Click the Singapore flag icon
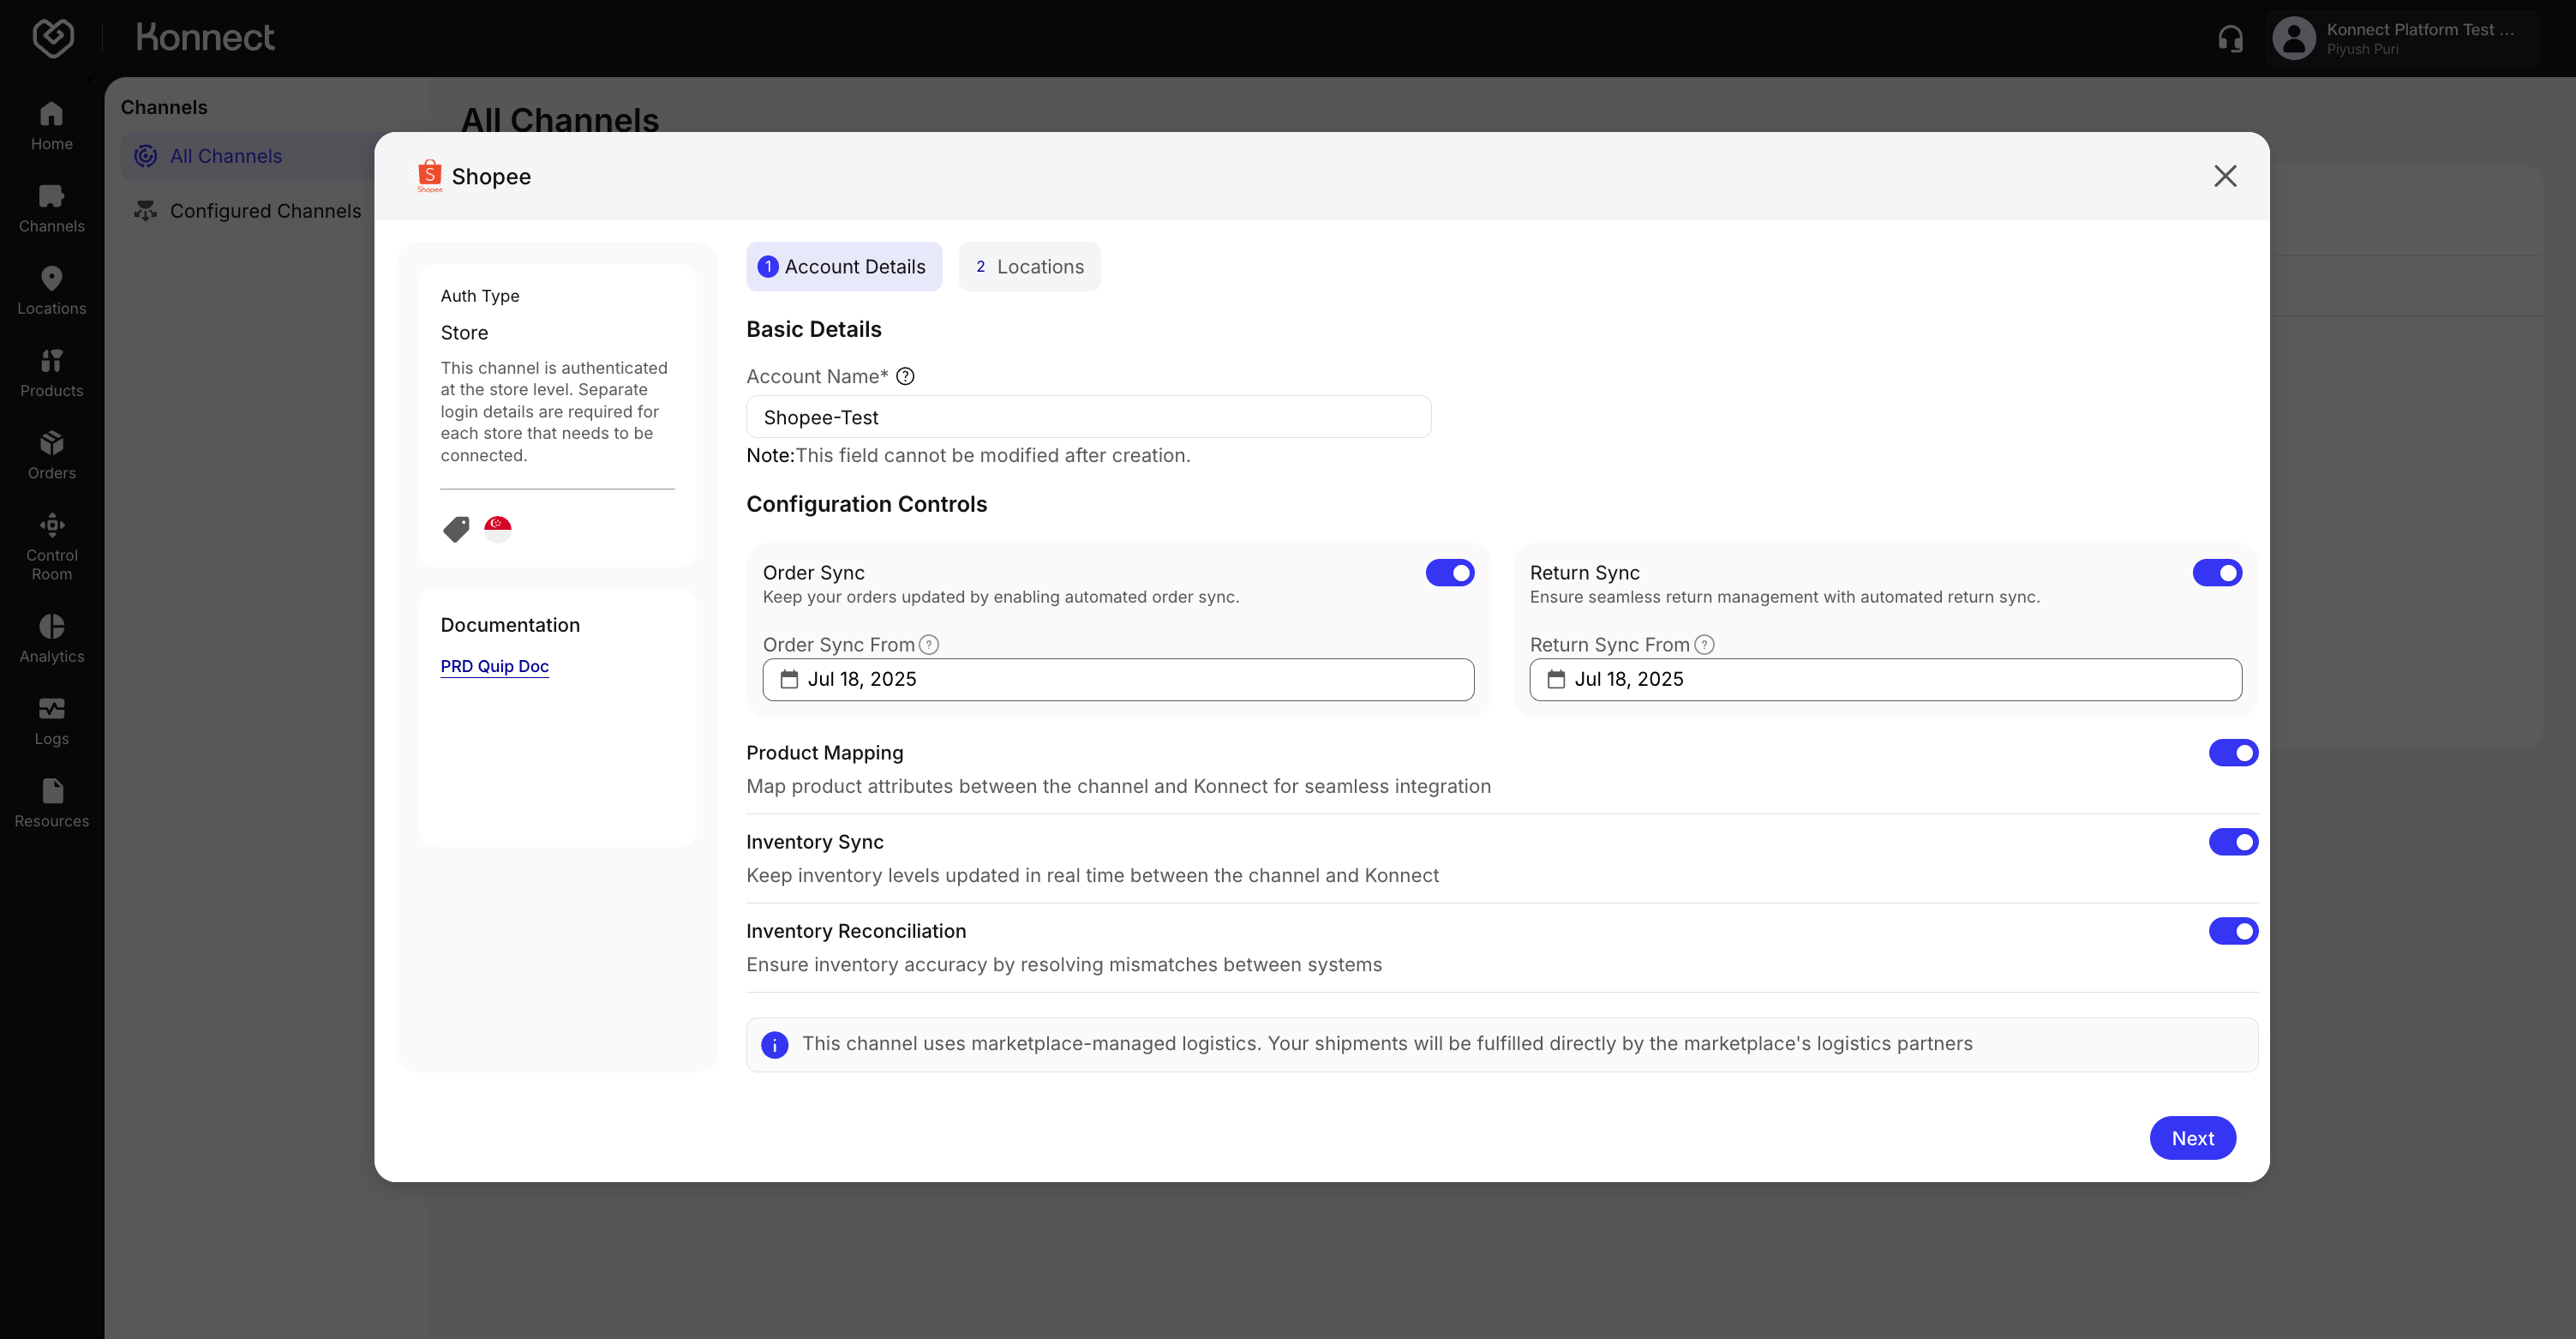The image size is (2576, 1339). click(498, 528)
